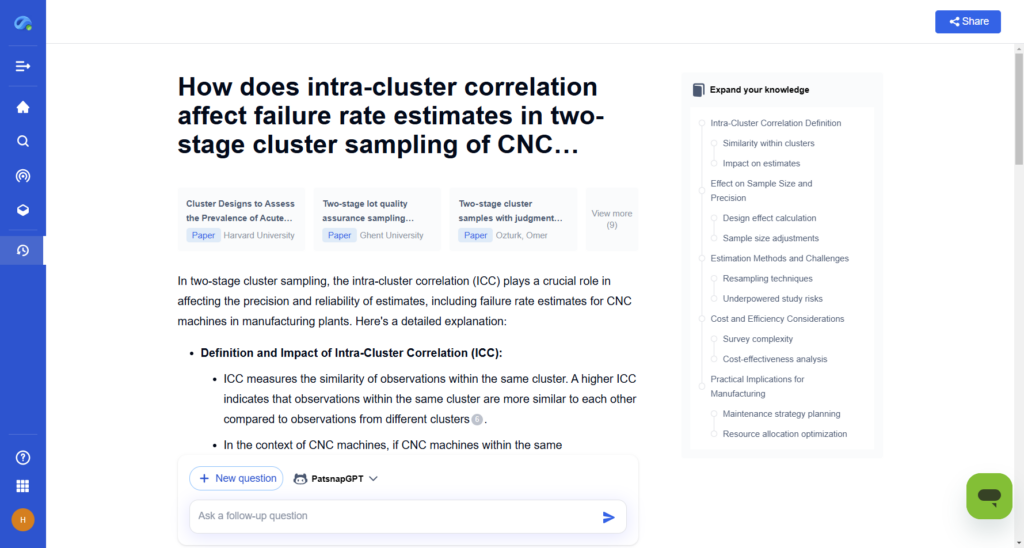Open the green chat support widget
Screen dimensions: 1024x548
tap(989, 495)
